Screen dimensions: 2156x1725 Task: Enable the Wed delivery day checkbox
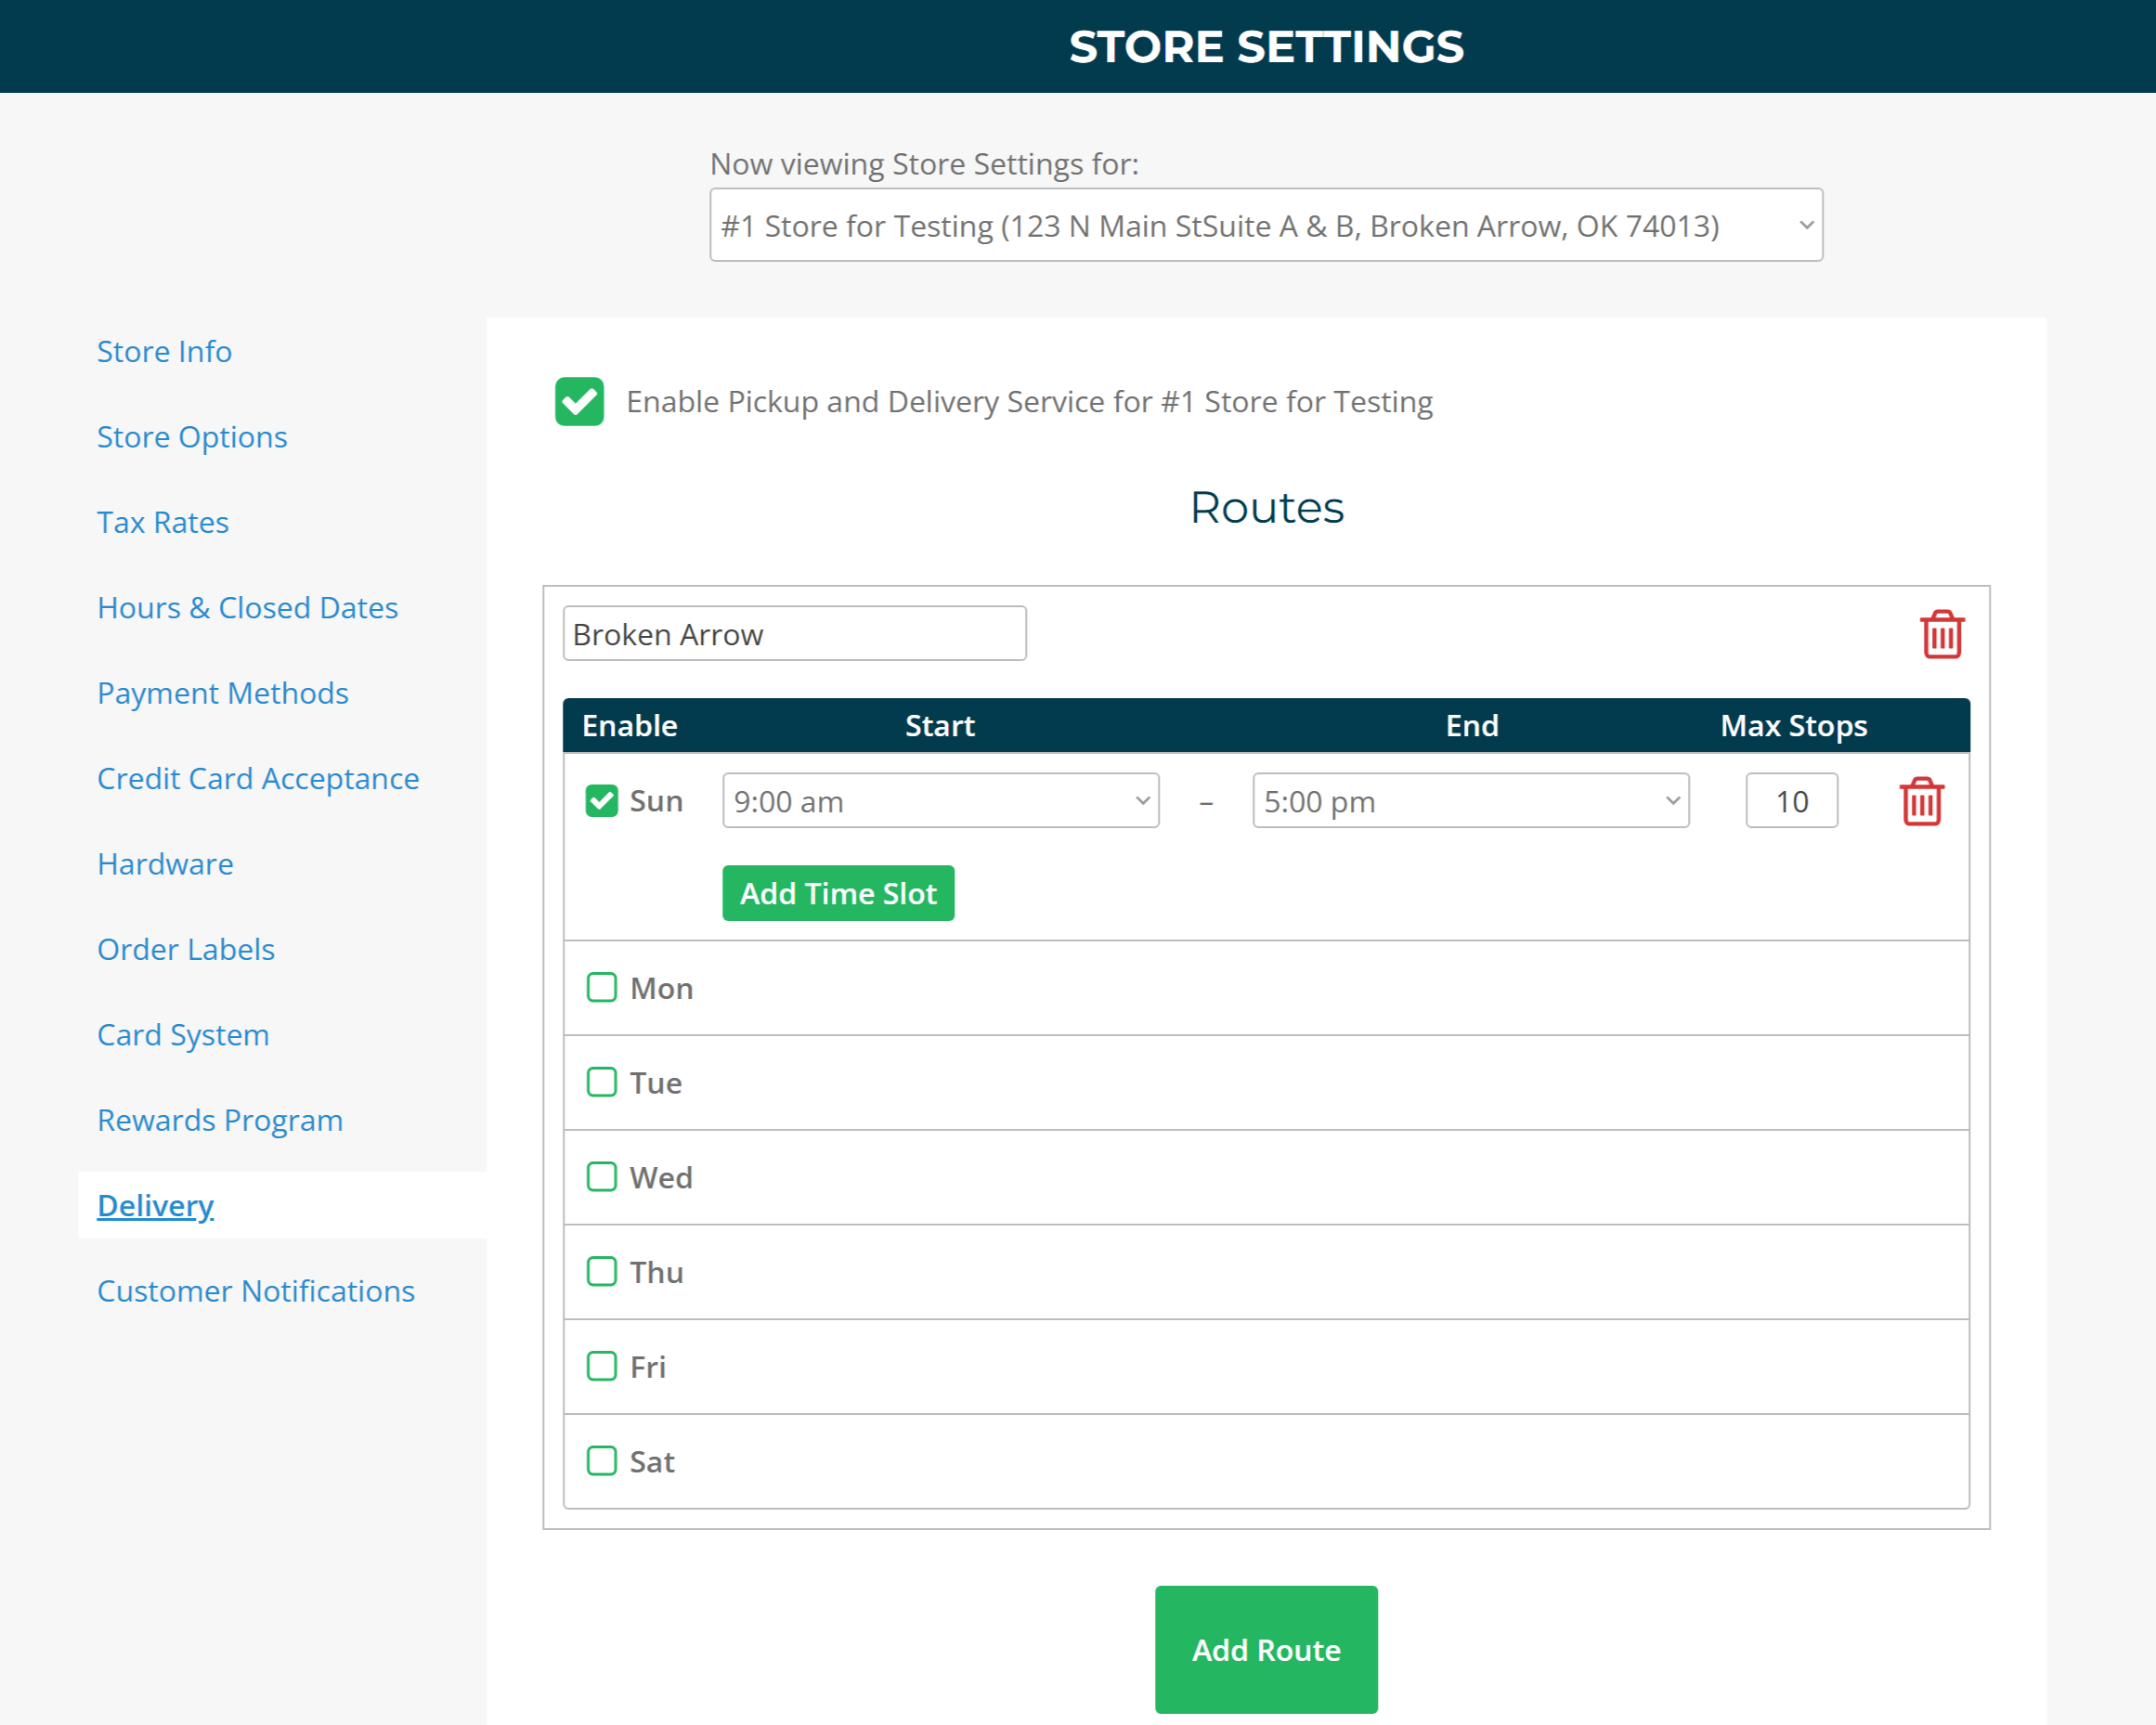coord(601,1177)
